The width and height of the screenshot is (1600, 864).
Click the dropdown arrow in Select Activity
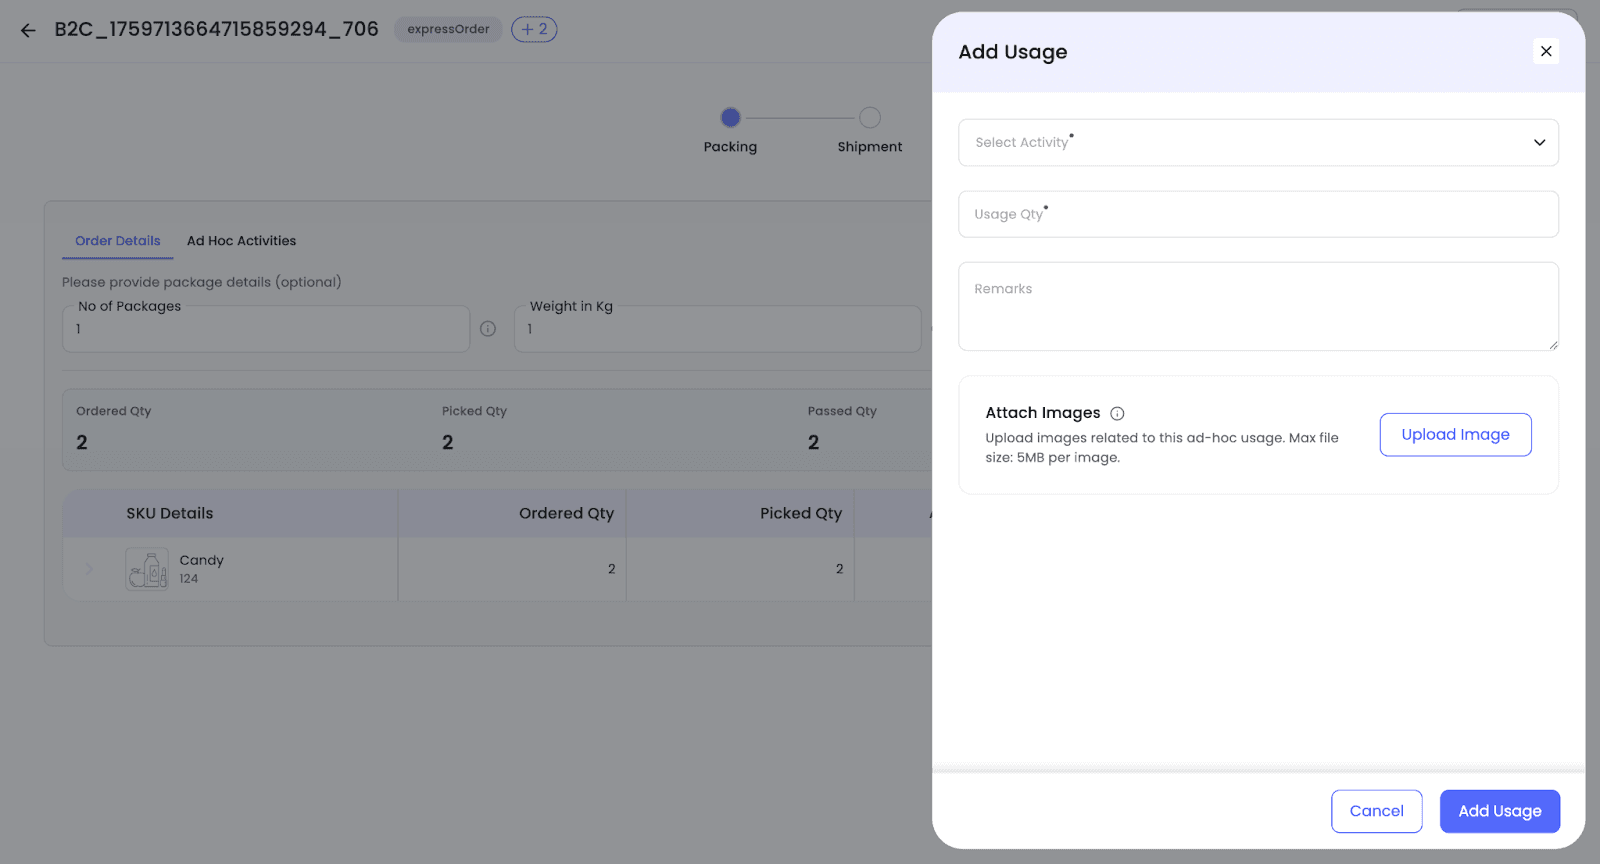pyautogui.click(x=1539, y=143)
